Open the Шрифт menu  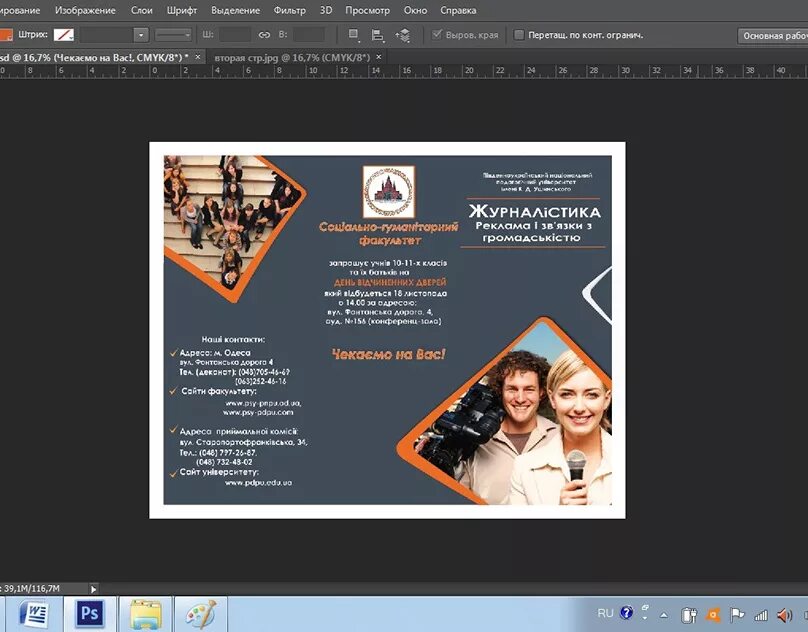(x=181, y=10)
